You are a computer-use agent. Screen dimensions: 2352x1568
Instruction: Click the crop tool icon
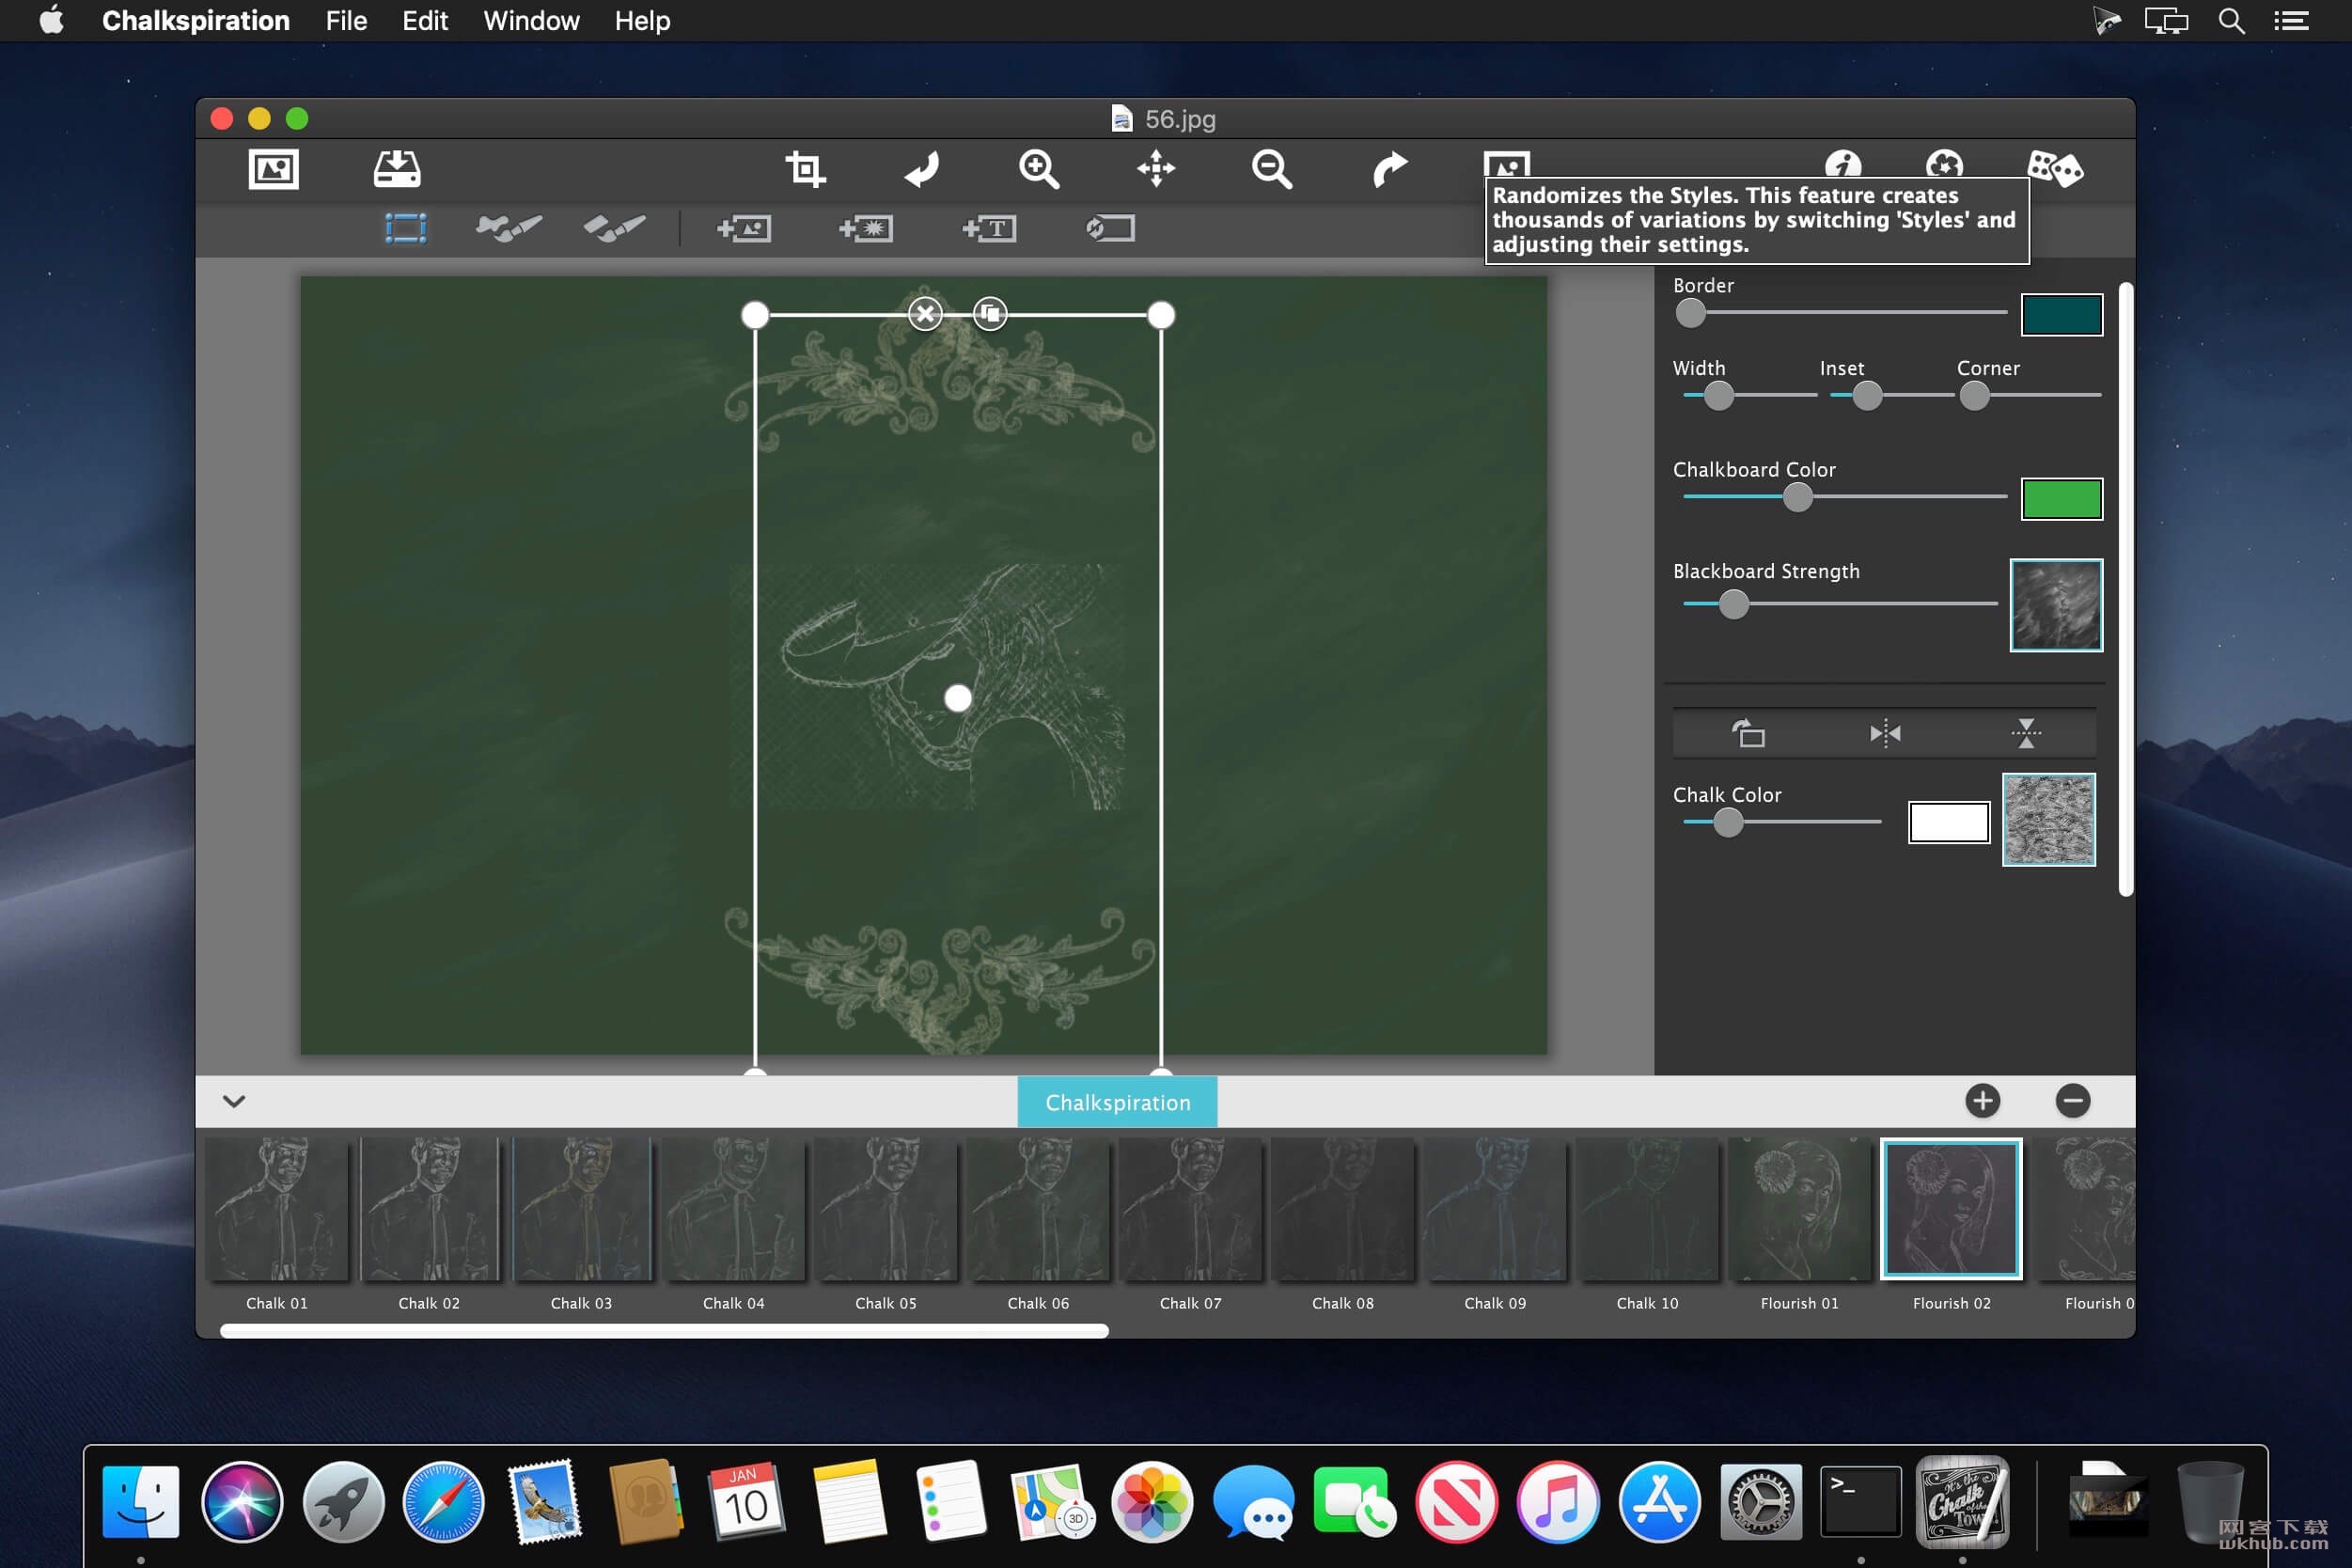point(805,169)
